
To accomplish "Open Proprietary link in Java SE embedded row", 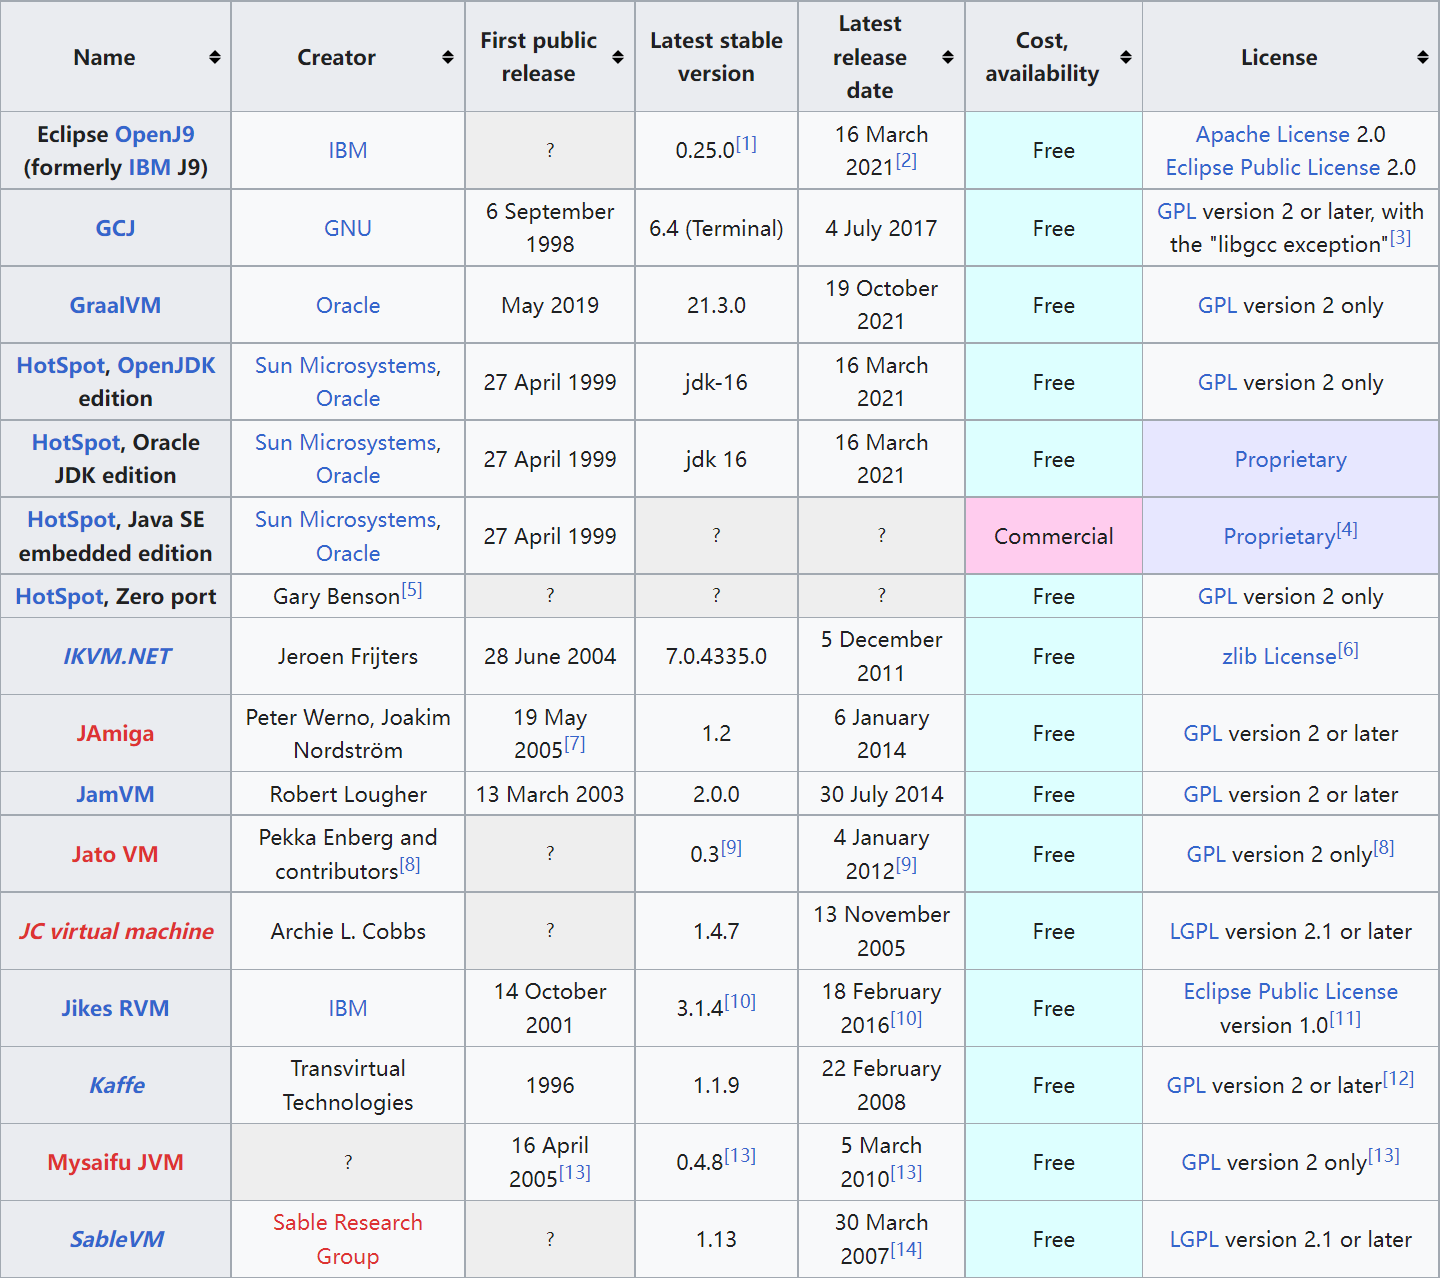I will click(1280, 536).
